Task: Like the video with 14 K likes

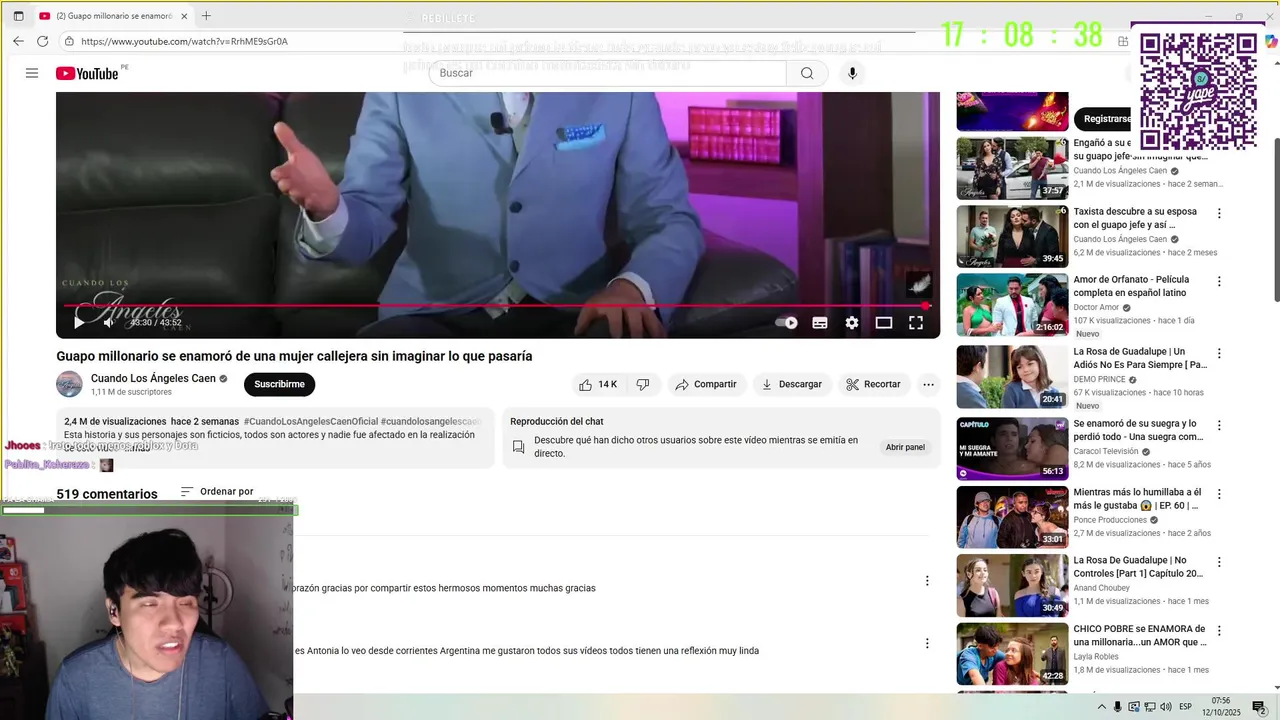Action: point(598,384)
